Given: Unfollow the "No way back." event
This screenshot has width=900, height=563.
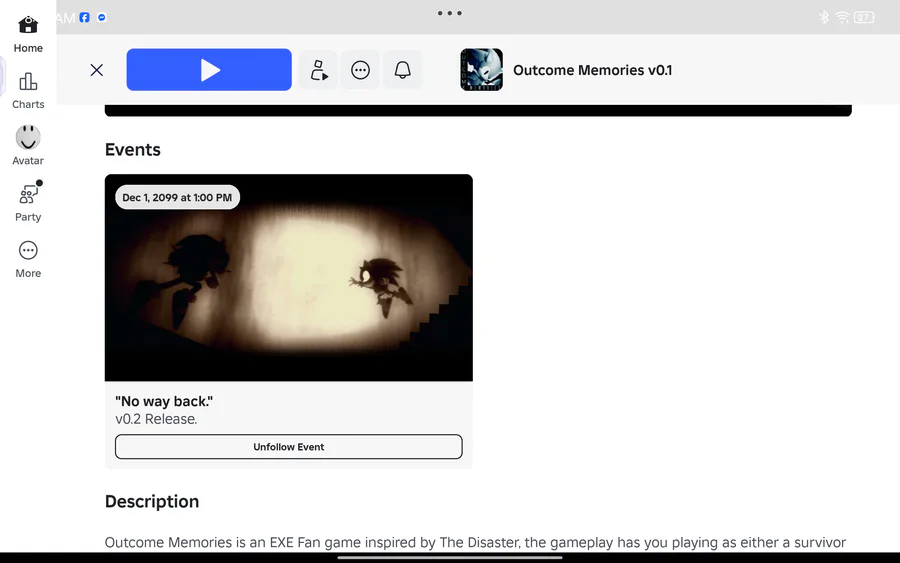Looking at the screenshot, I should click(x=289, y=446).
